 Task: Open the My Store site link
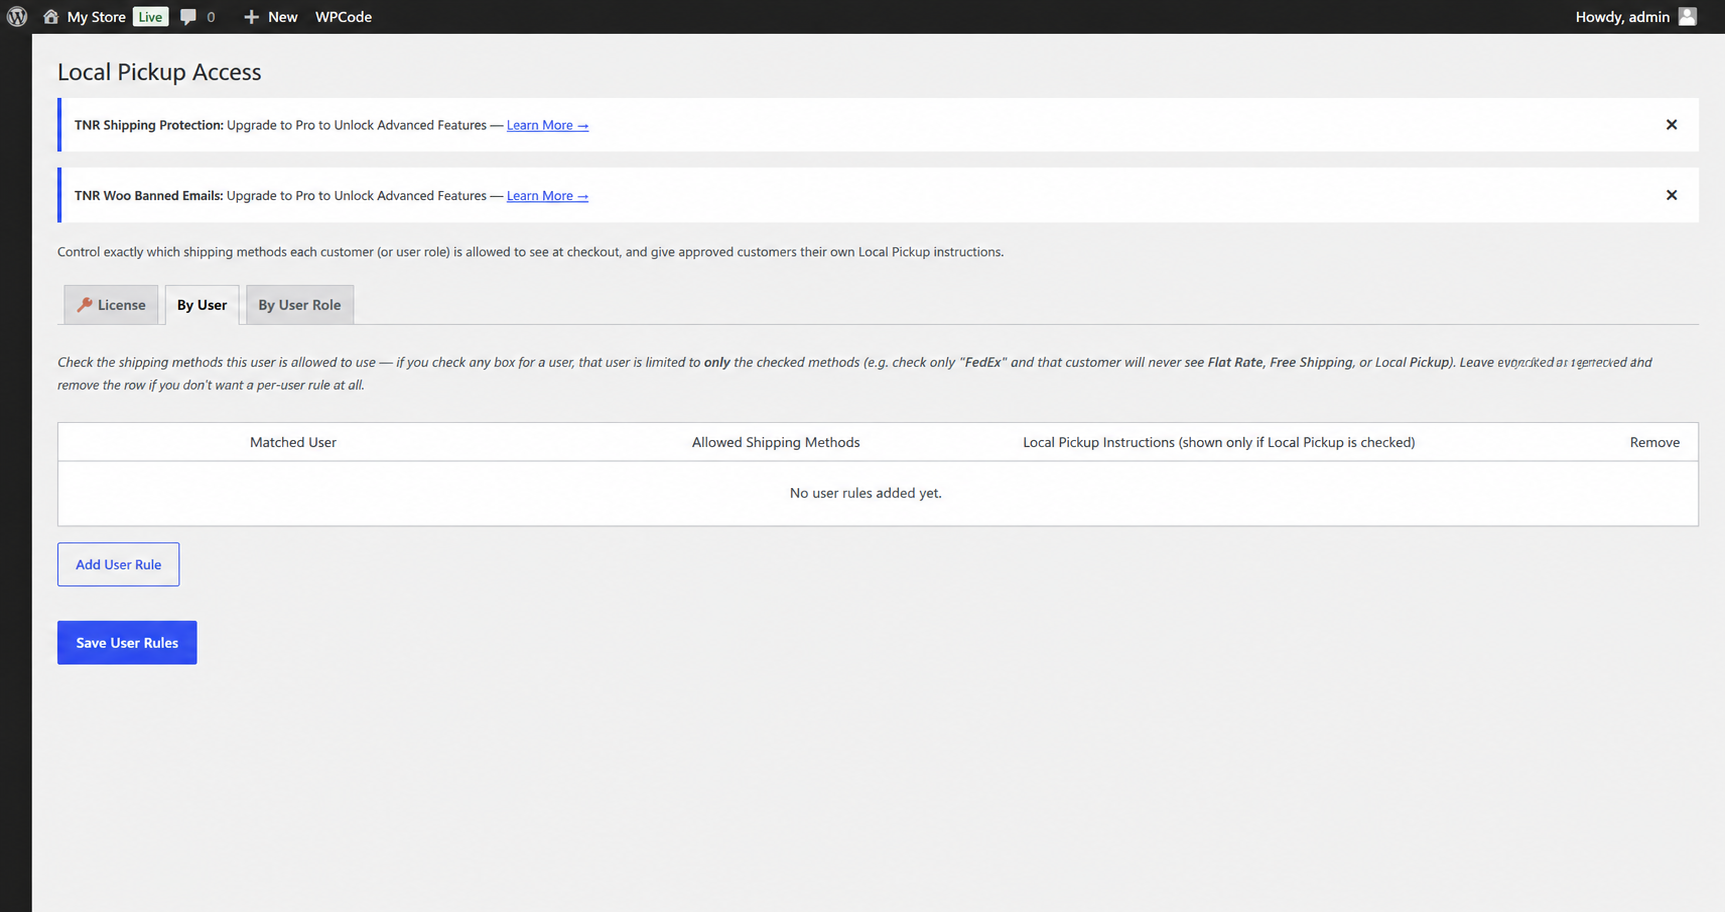point(96,17)
